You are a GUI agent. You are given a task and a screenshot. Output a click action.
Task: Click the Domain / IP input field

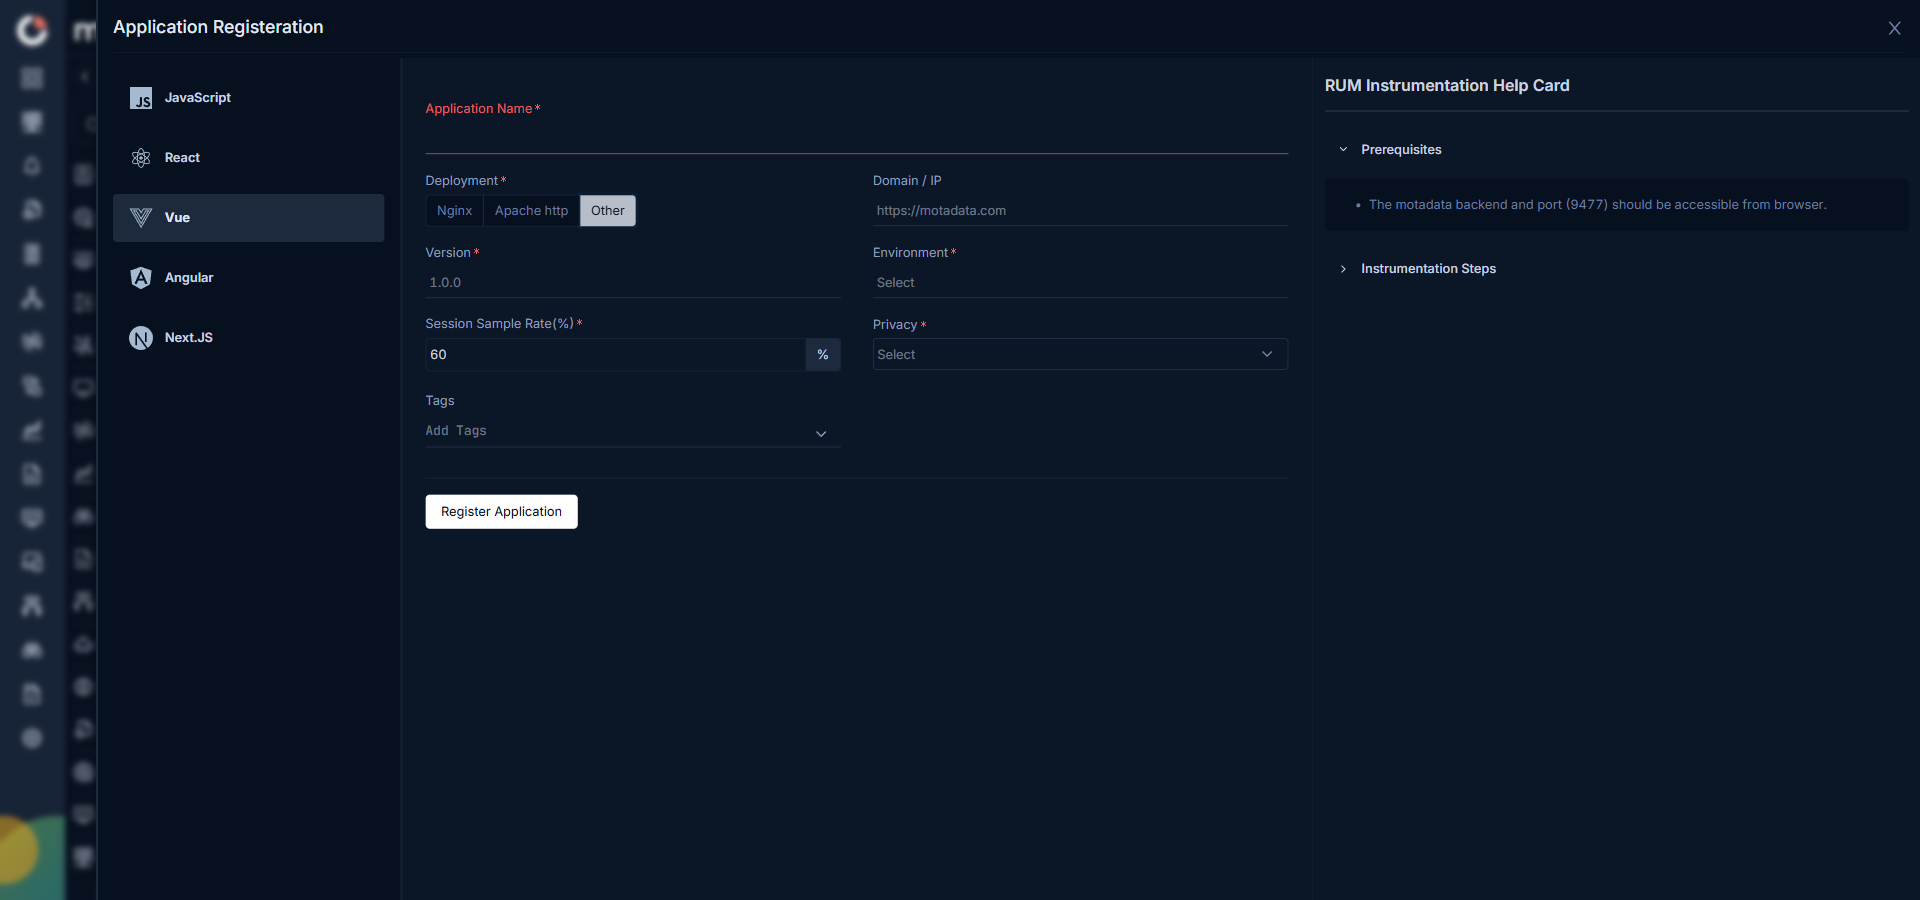coord(1080,211)
